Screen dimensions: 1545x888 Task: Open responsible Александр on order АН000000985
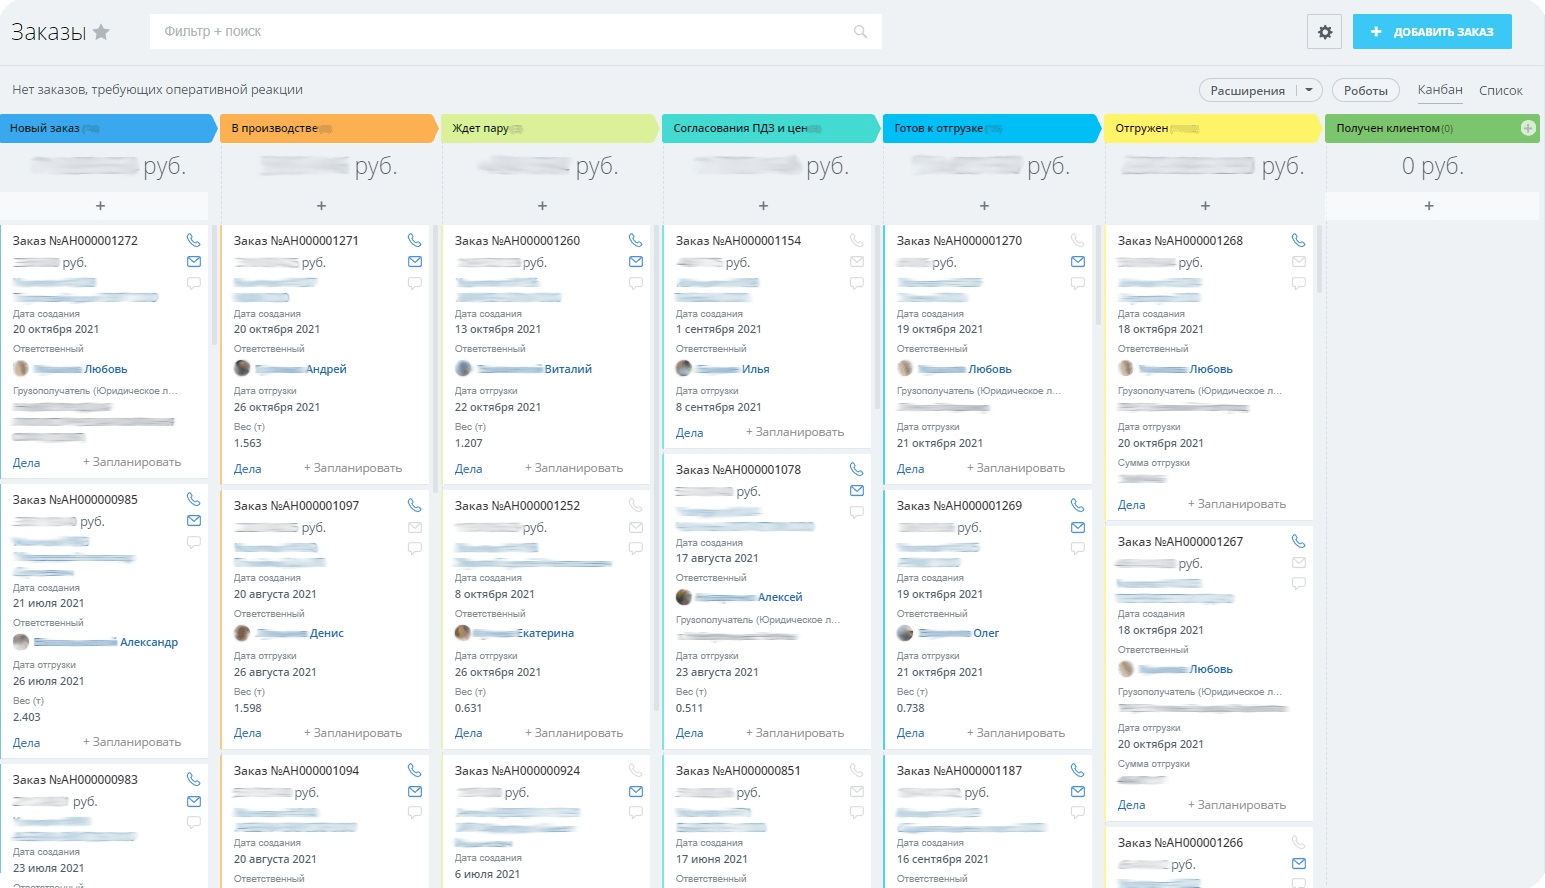click(149, 642)
